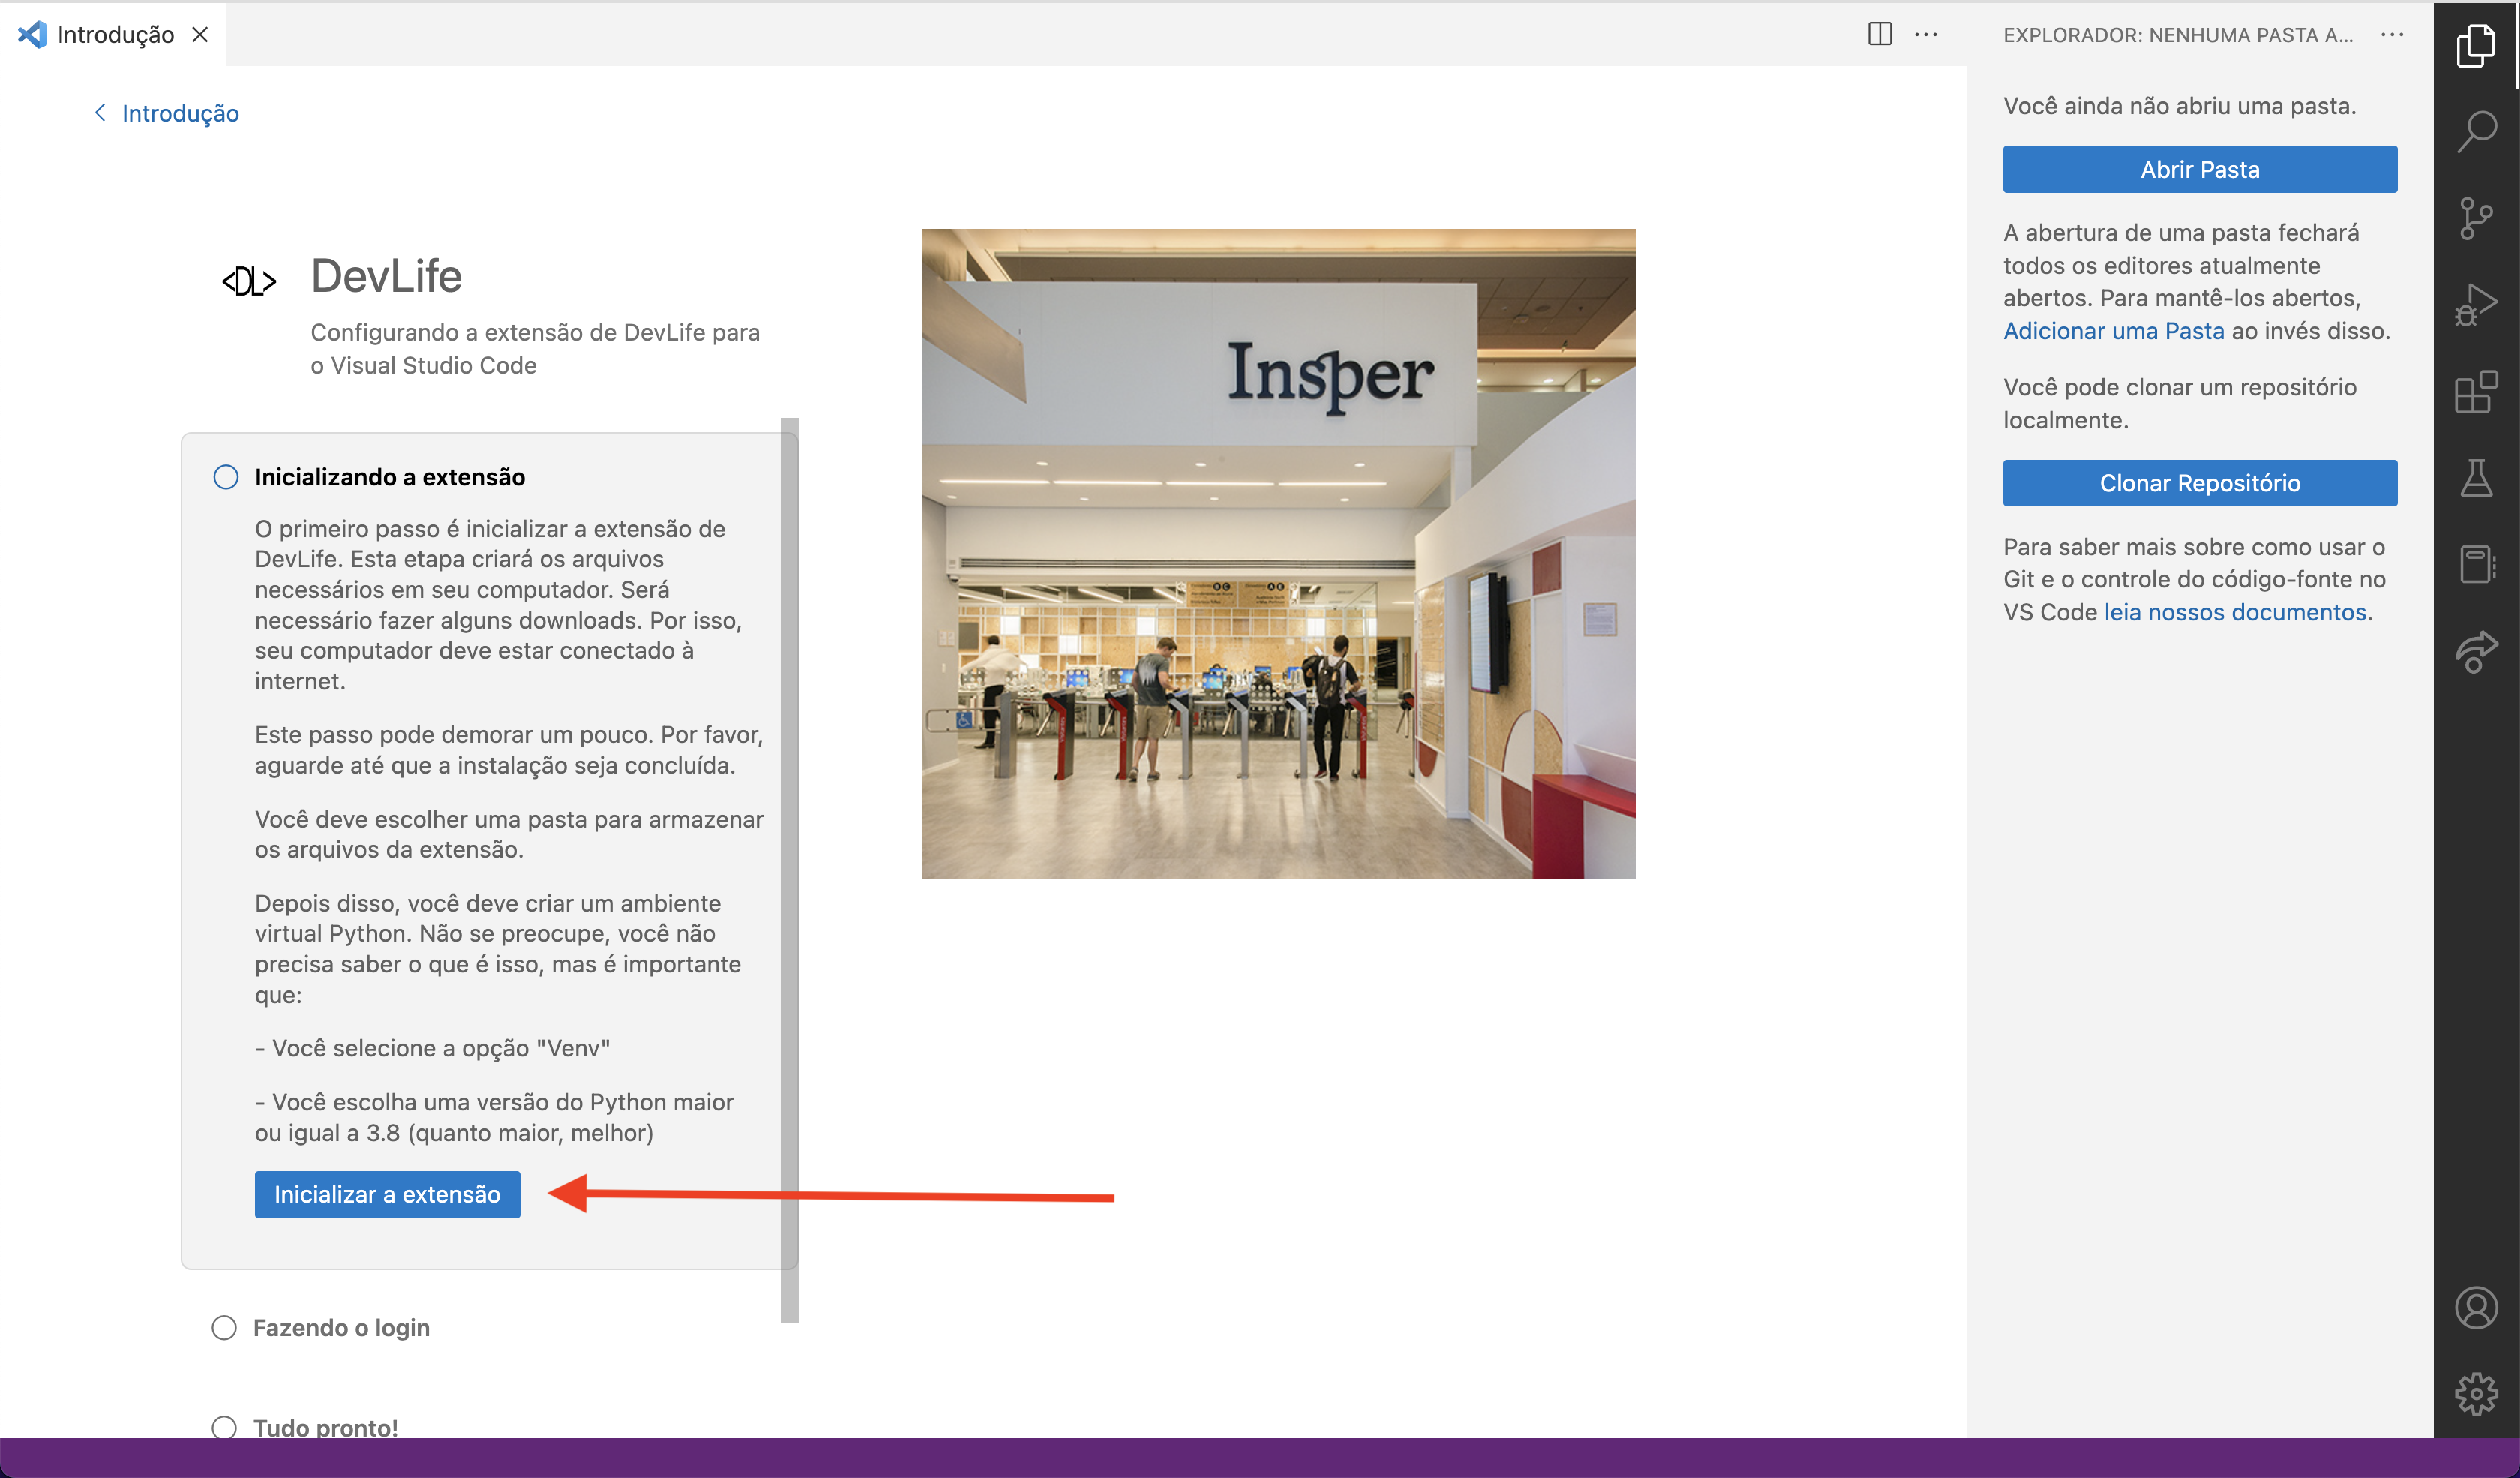This screenshot has width=2520, height=1478.
Task: Expand the 'Fazendo o login' step
Action: (340, 1328)
